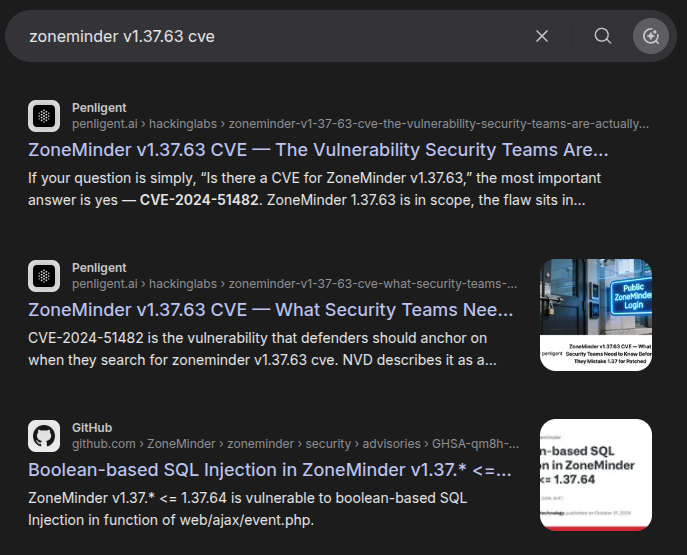Image resolution: width=687 pixels, height=555 pixels.
Task: Open the AI assist sparkle search icon
Action: (x=651, y=36)
